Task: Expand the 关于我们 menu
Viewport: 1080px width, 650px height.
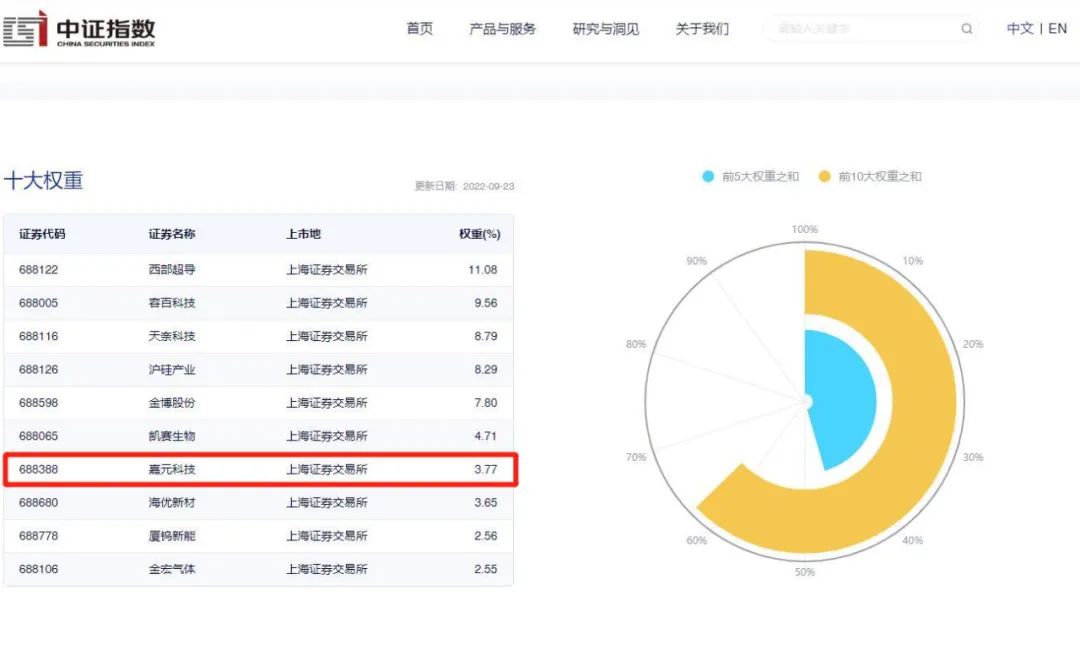Action: [701, 29]
